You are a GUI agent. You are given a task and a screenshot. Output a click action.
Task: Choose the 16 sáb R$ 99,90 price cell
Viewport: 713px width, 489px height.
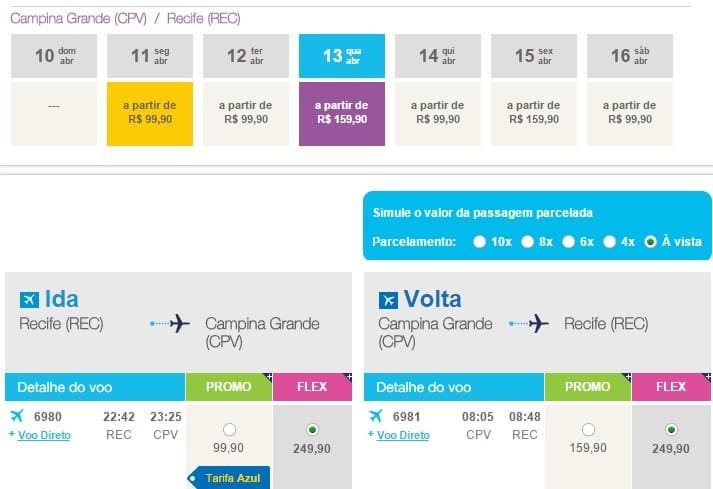click(630, 114)
